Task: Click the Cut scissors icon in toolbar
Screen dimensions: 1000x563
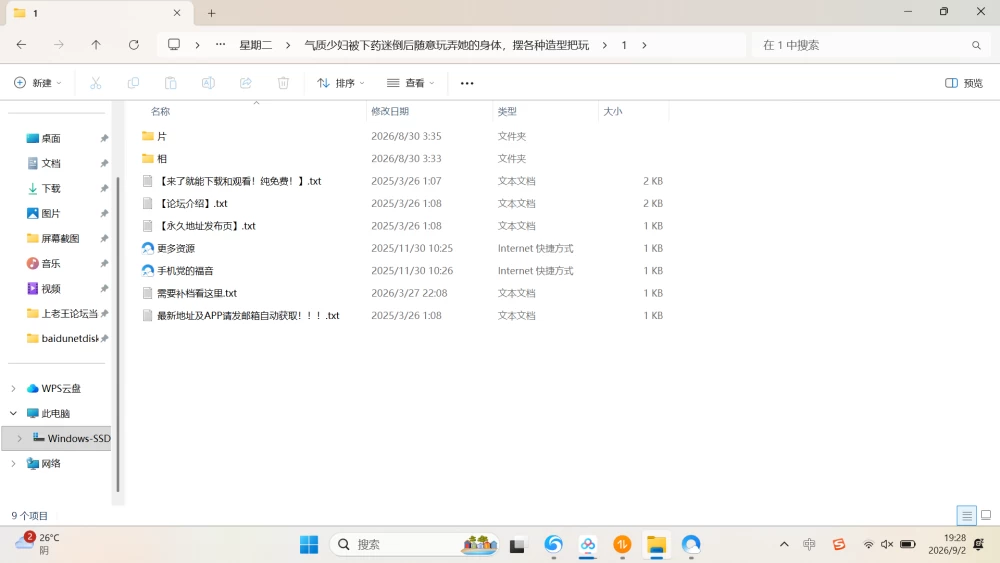Action: pyautogui.click(x=96, y=83)
